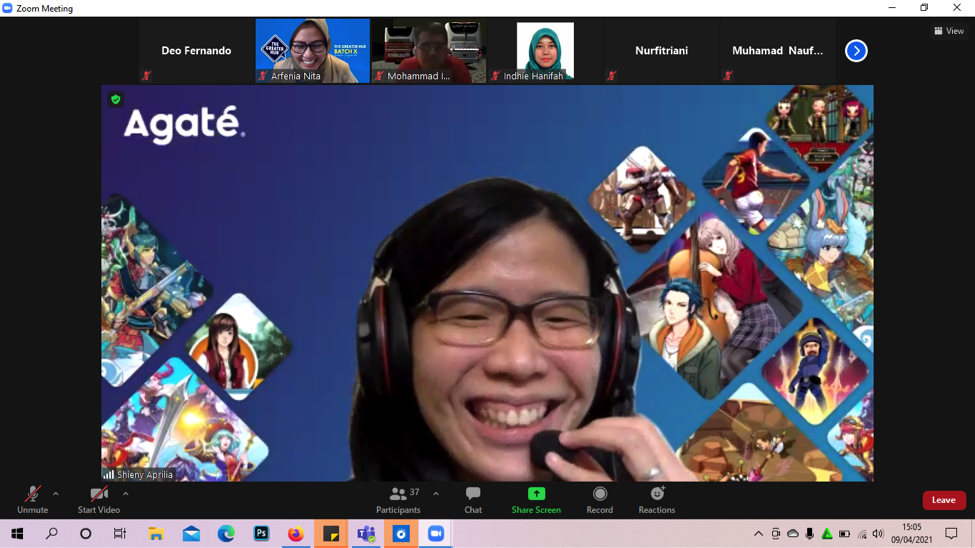Start recording with Record button
This screenshot has width=975, height=548.
coord(599,500)
